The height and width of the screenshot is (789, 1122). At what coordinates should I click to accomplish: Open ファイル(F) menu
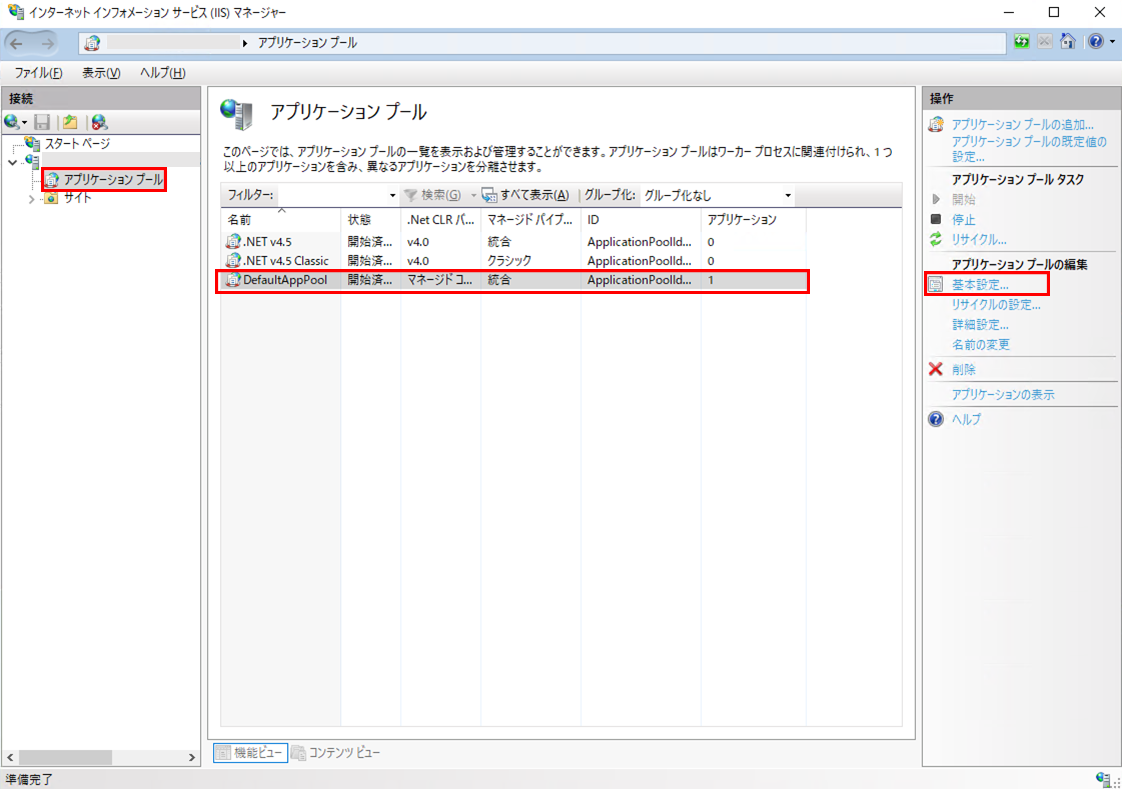[x=39, y=73]
